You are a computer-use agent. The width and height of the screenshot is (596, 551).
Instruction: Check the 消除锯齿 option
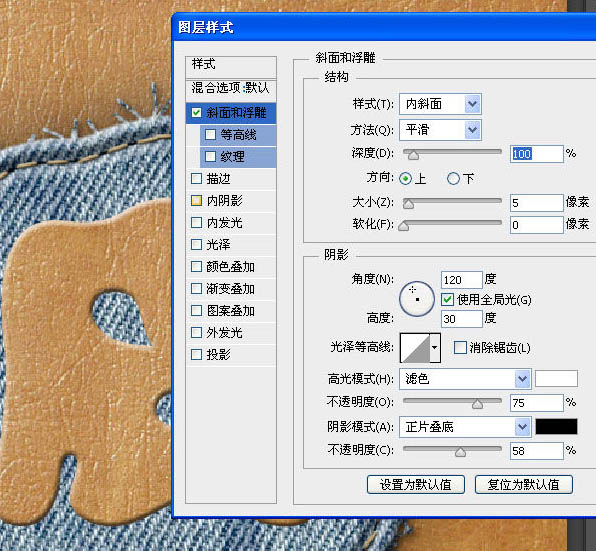tap(460, 347)
